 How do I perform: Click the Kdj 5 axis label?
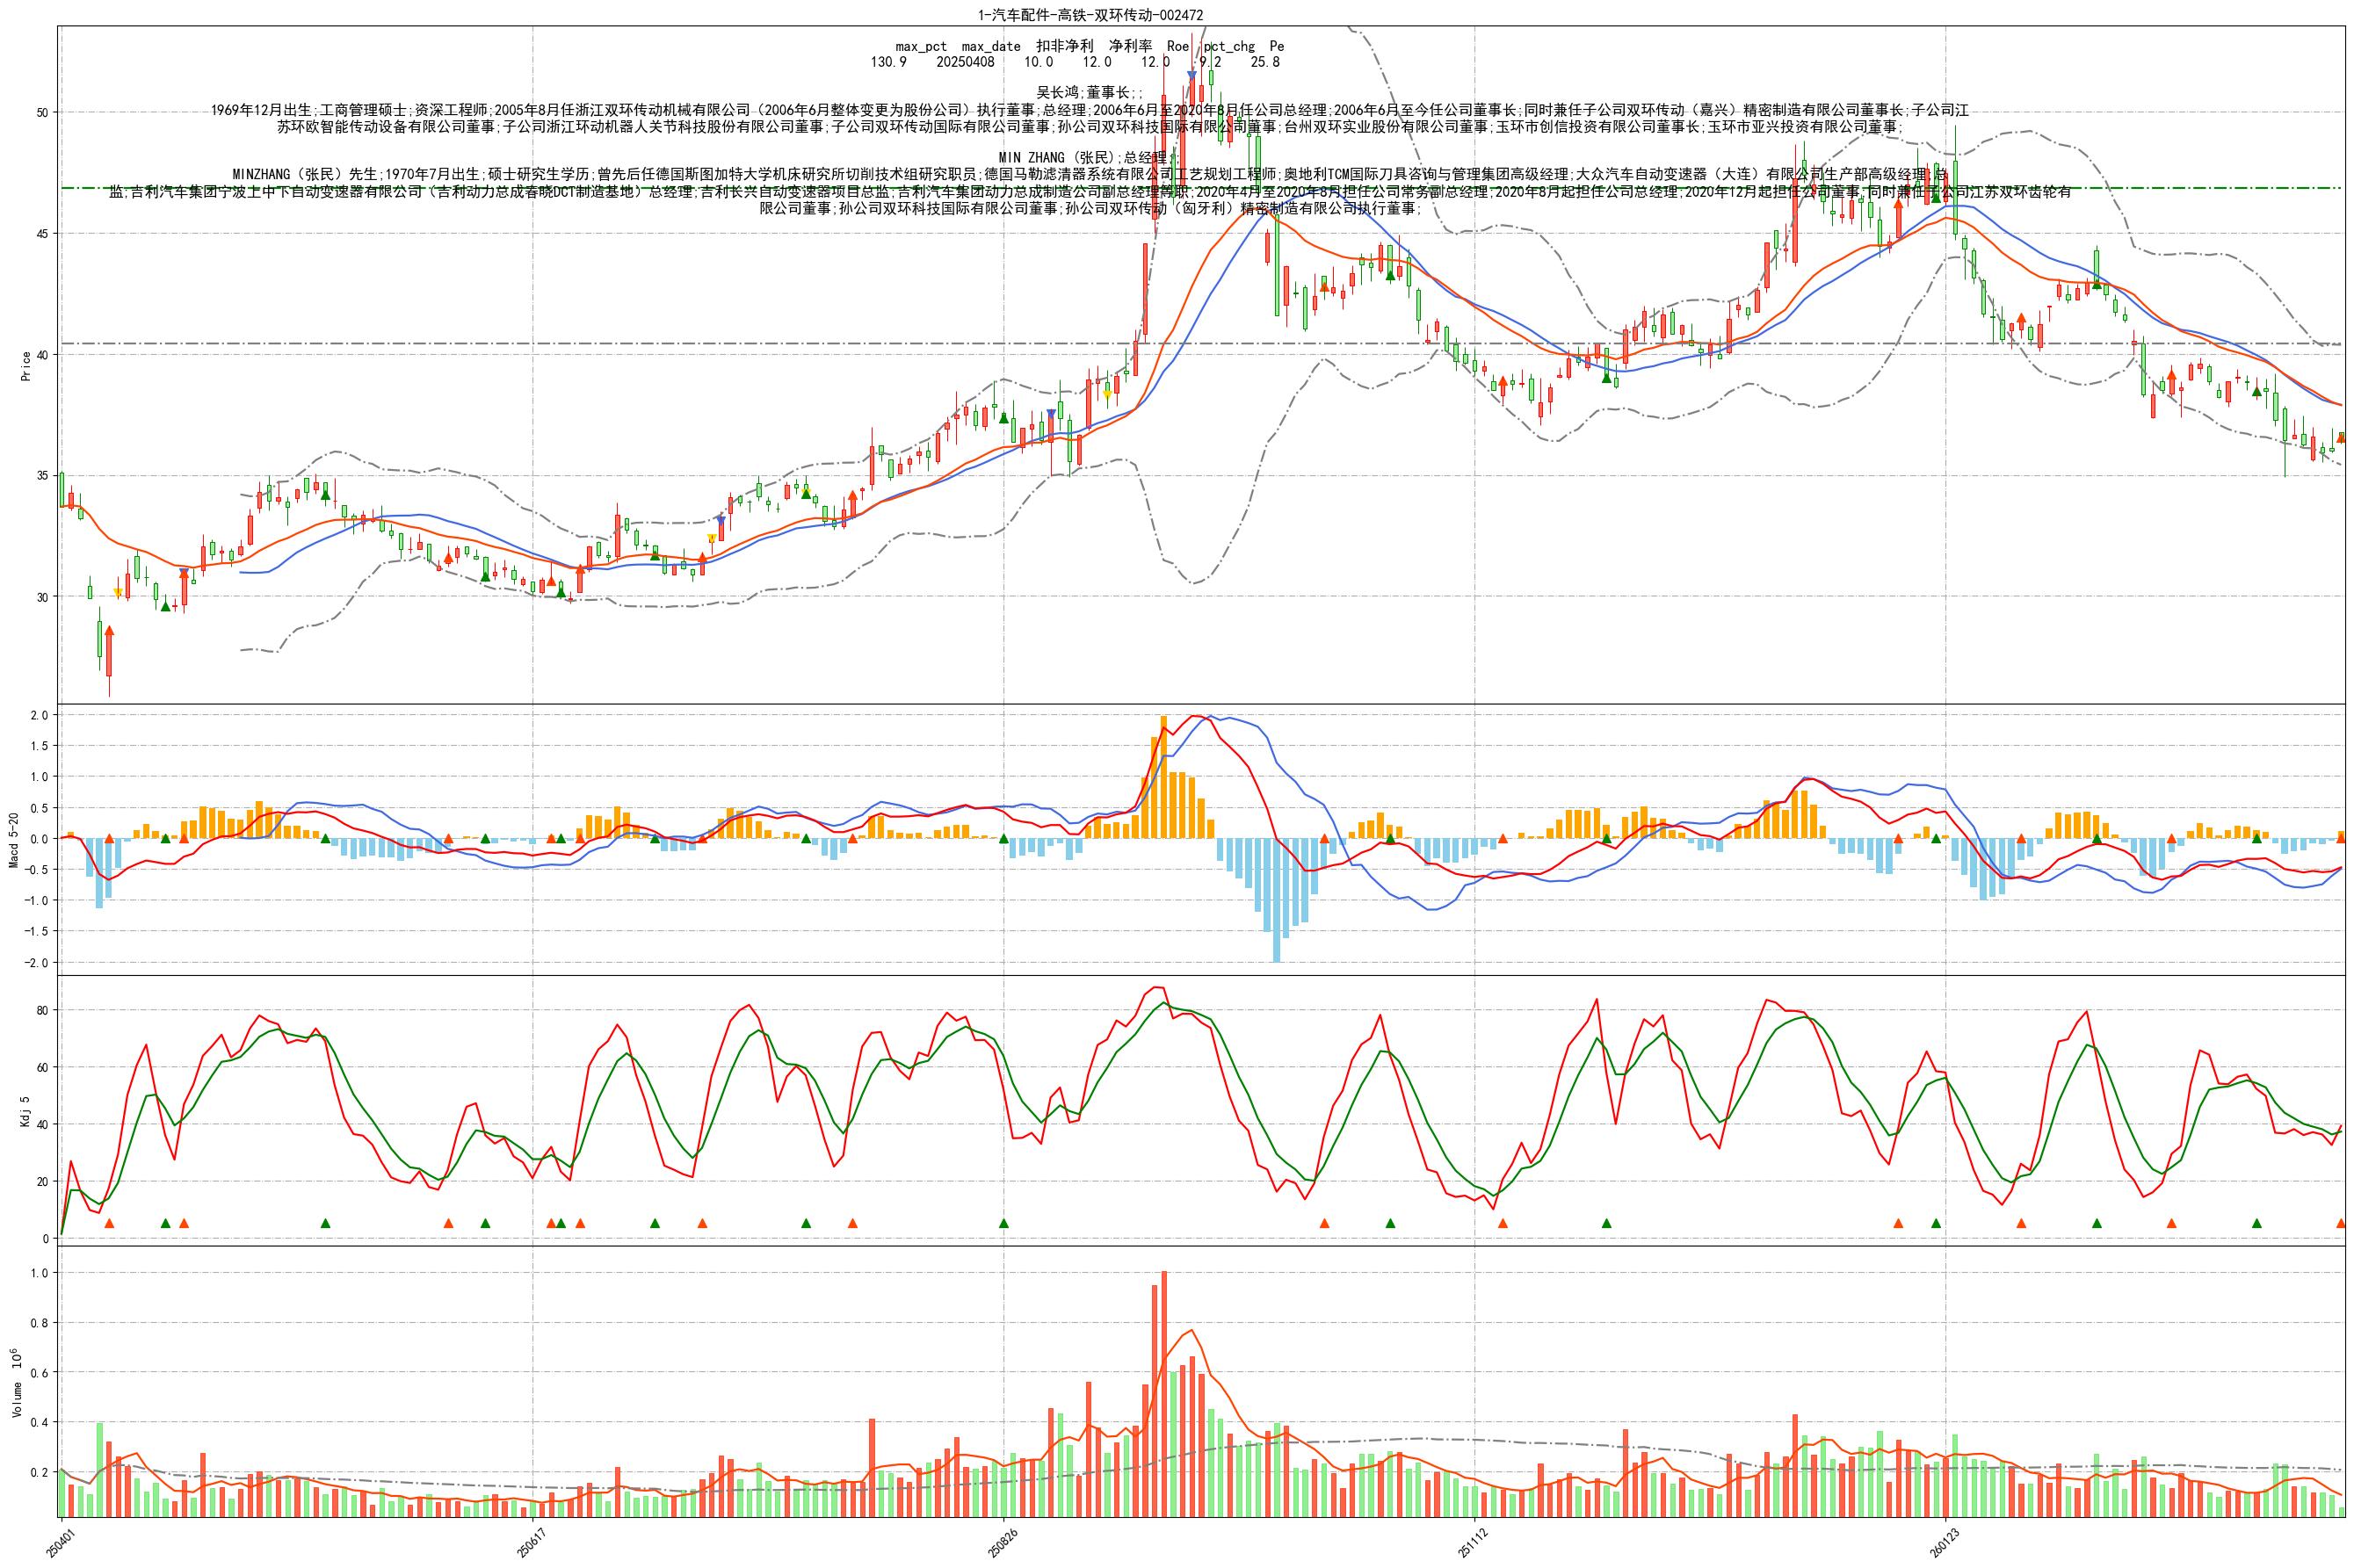[26, 1110]
